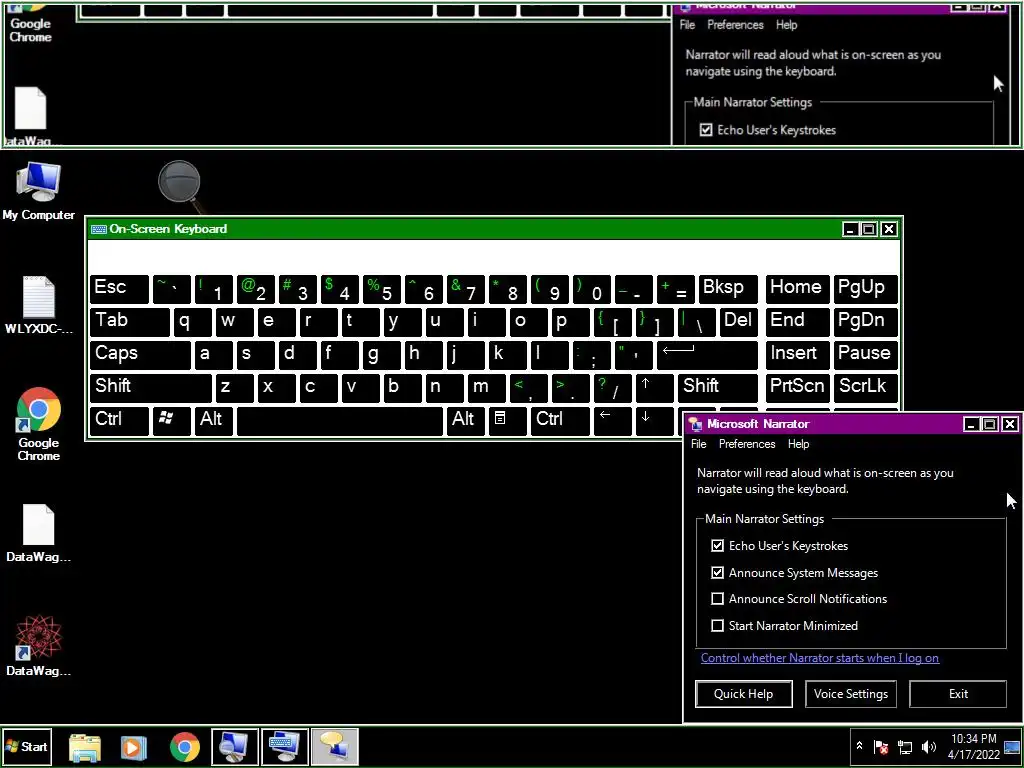
Task: Launch Windows Media Player from taskbar
Action: pyautogui.click(x=134, y=747)
